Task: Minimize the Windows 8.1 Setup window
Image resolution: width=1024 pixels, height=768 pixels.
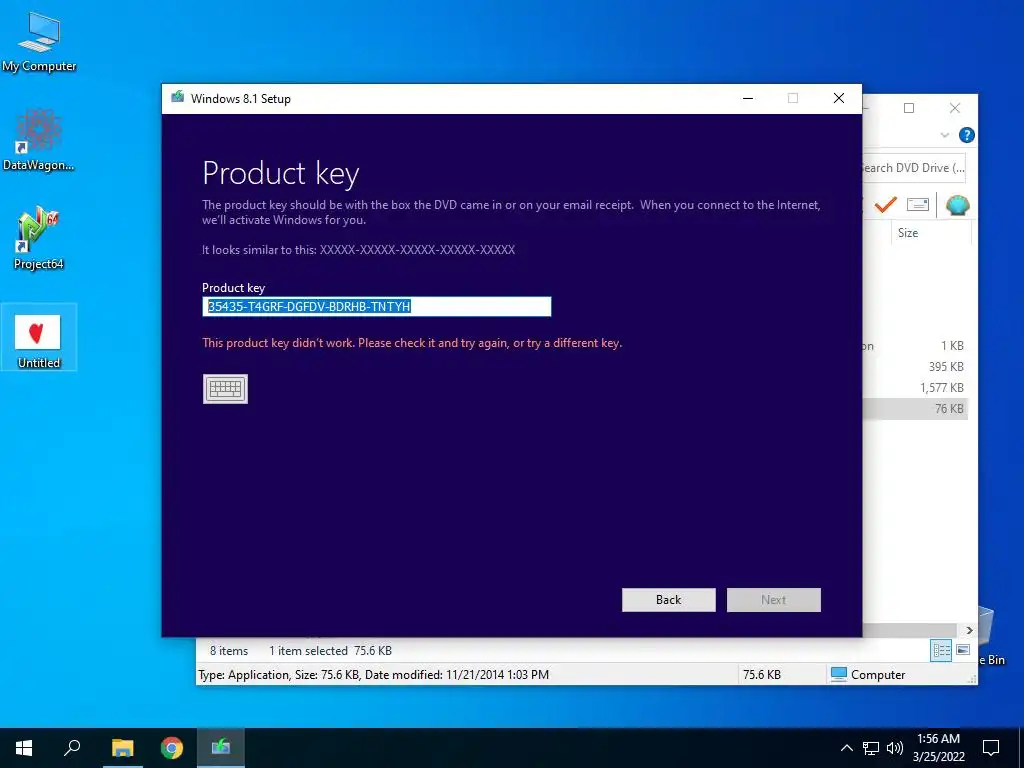Action: point(748,99)
